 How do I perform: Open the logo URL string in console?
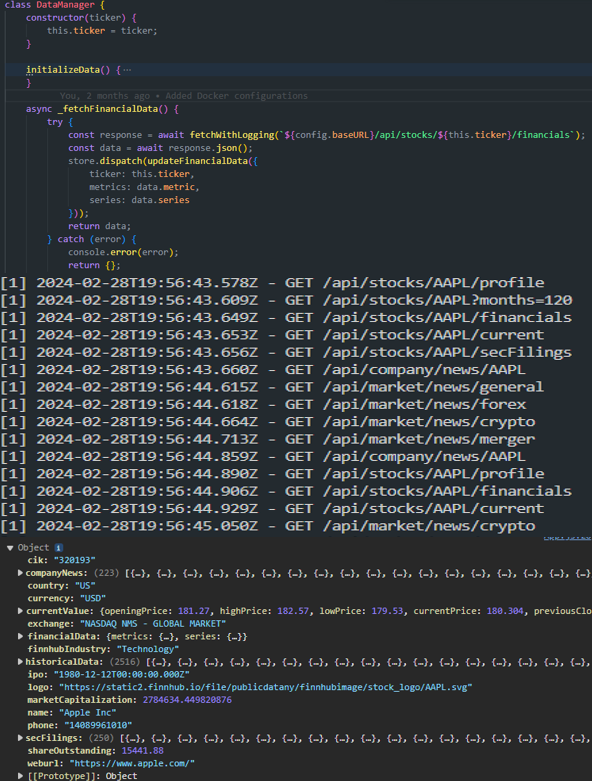point(265,687)
